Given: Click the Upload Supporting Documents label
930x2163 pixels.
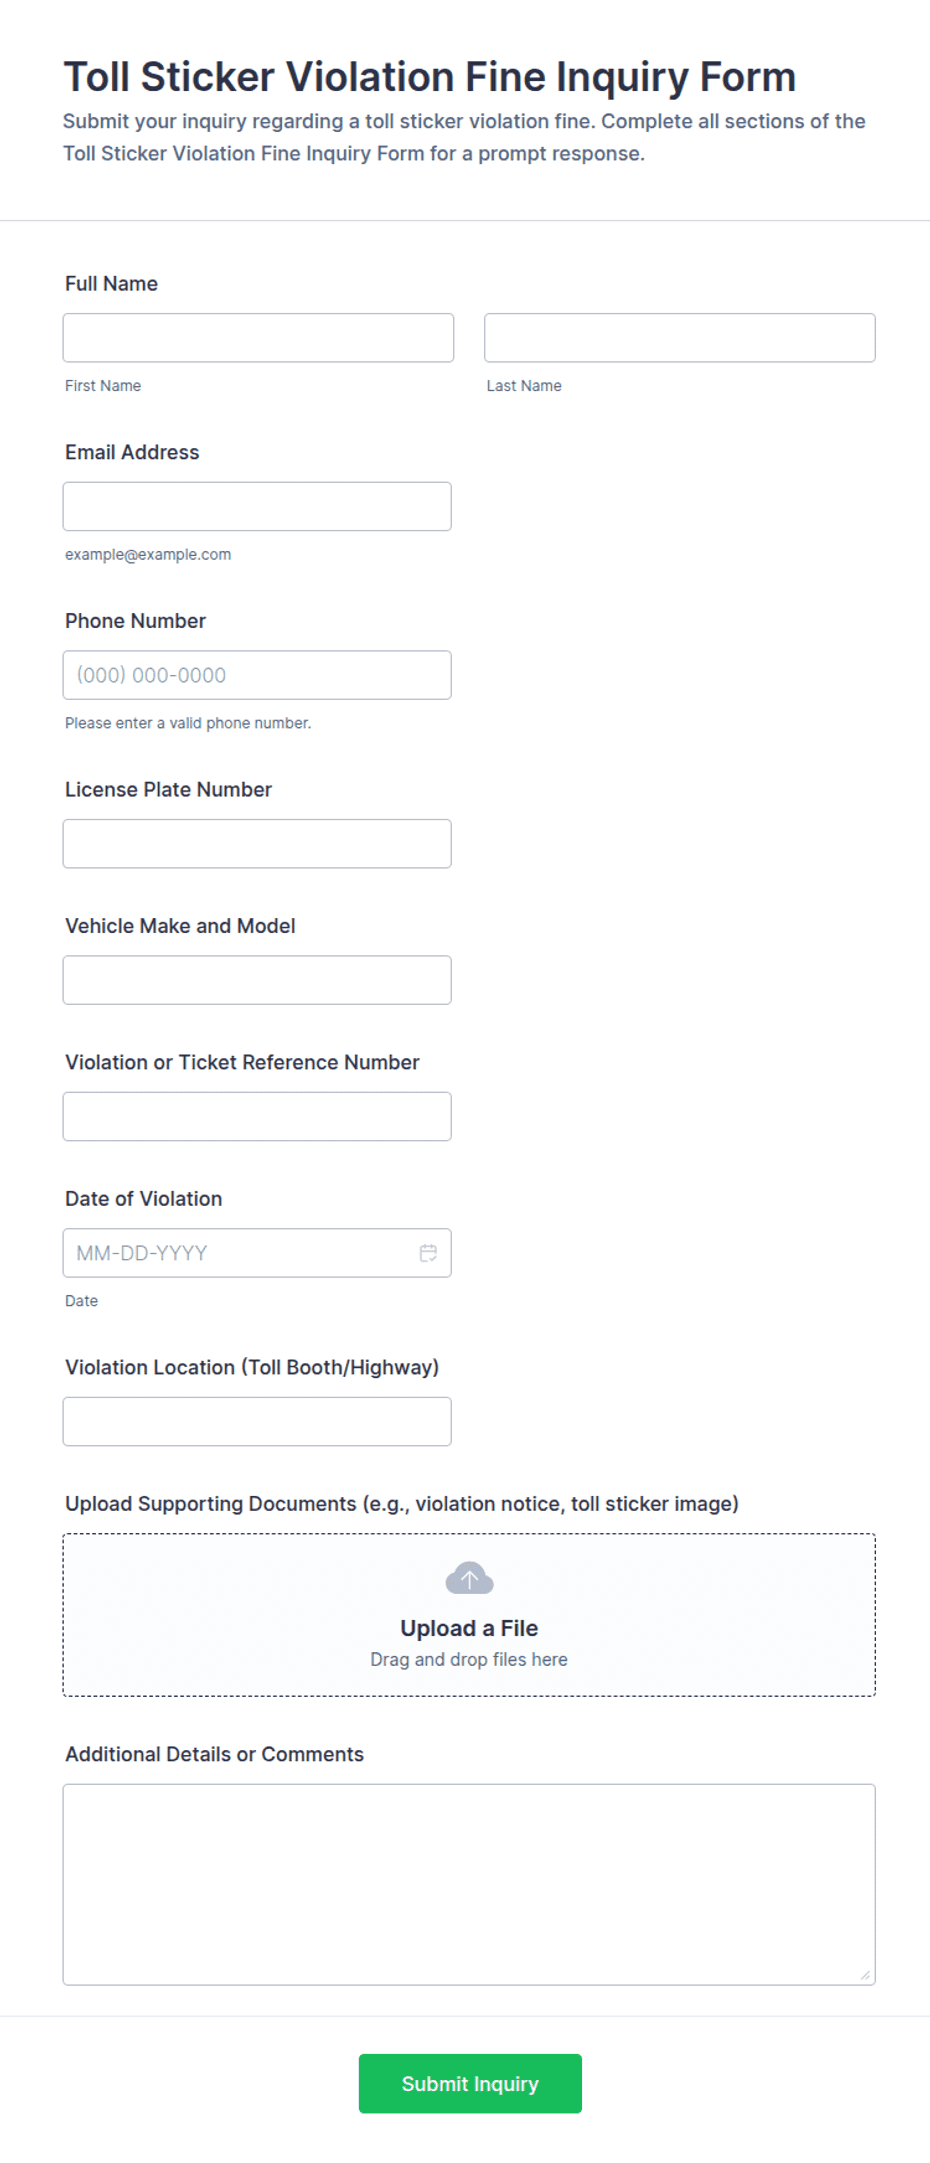Looking at the screenshot, I should tap(402, 1504).
